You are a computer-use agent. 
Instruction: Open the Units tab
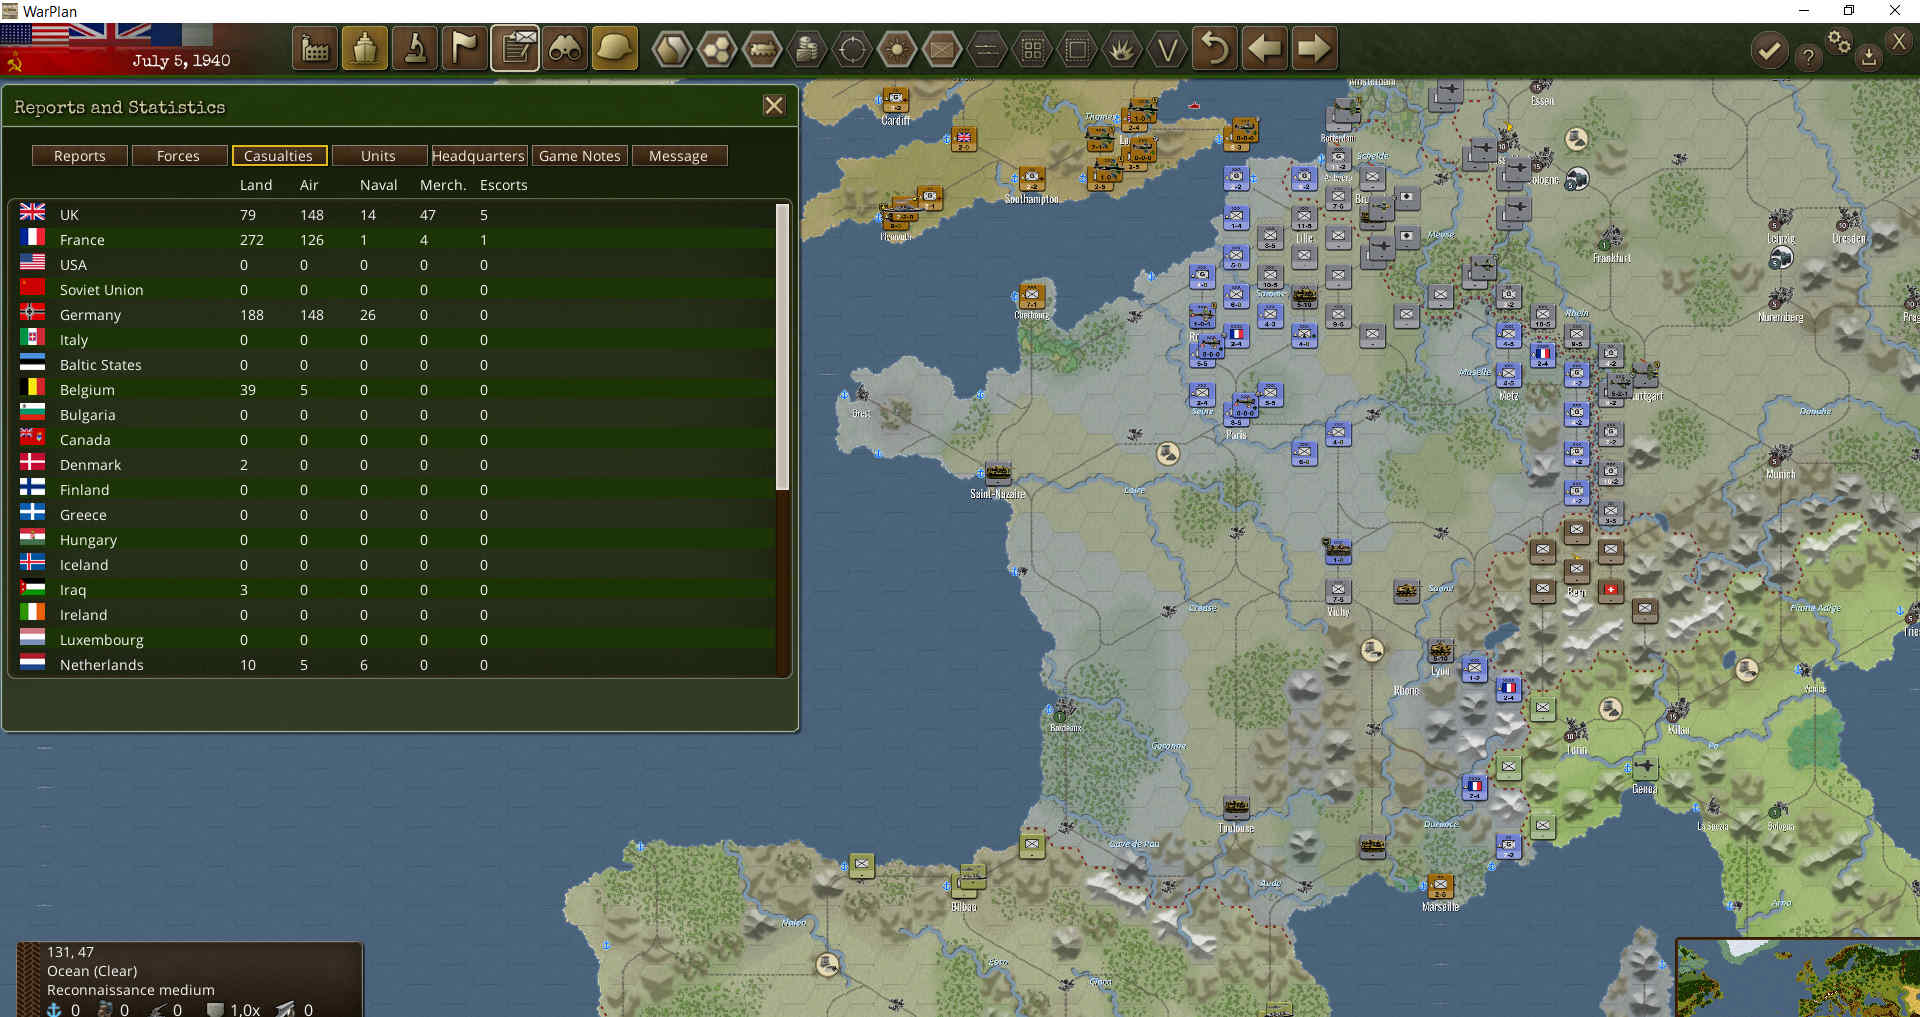click(x=378, y=156)
